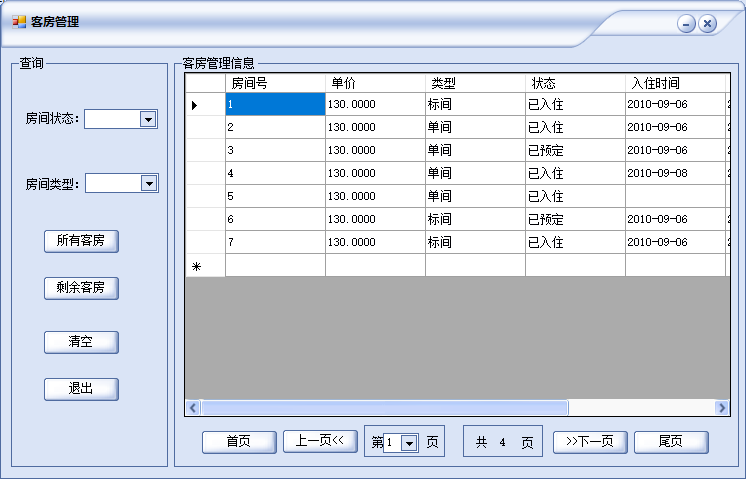
Task: Click 单间 type cell of room 2
Action: [475, 127]
